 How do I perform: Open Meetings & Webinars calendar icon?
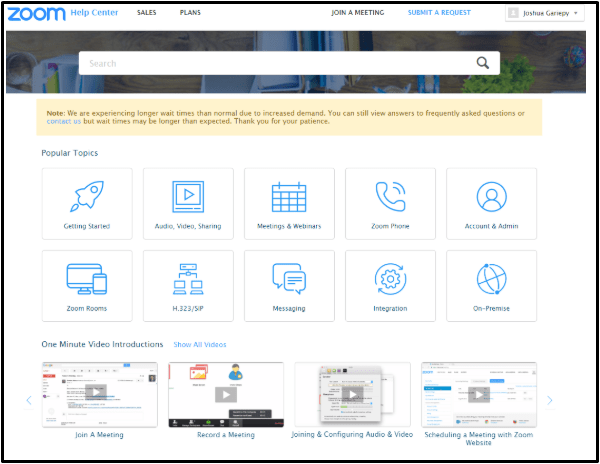(289, 197)
